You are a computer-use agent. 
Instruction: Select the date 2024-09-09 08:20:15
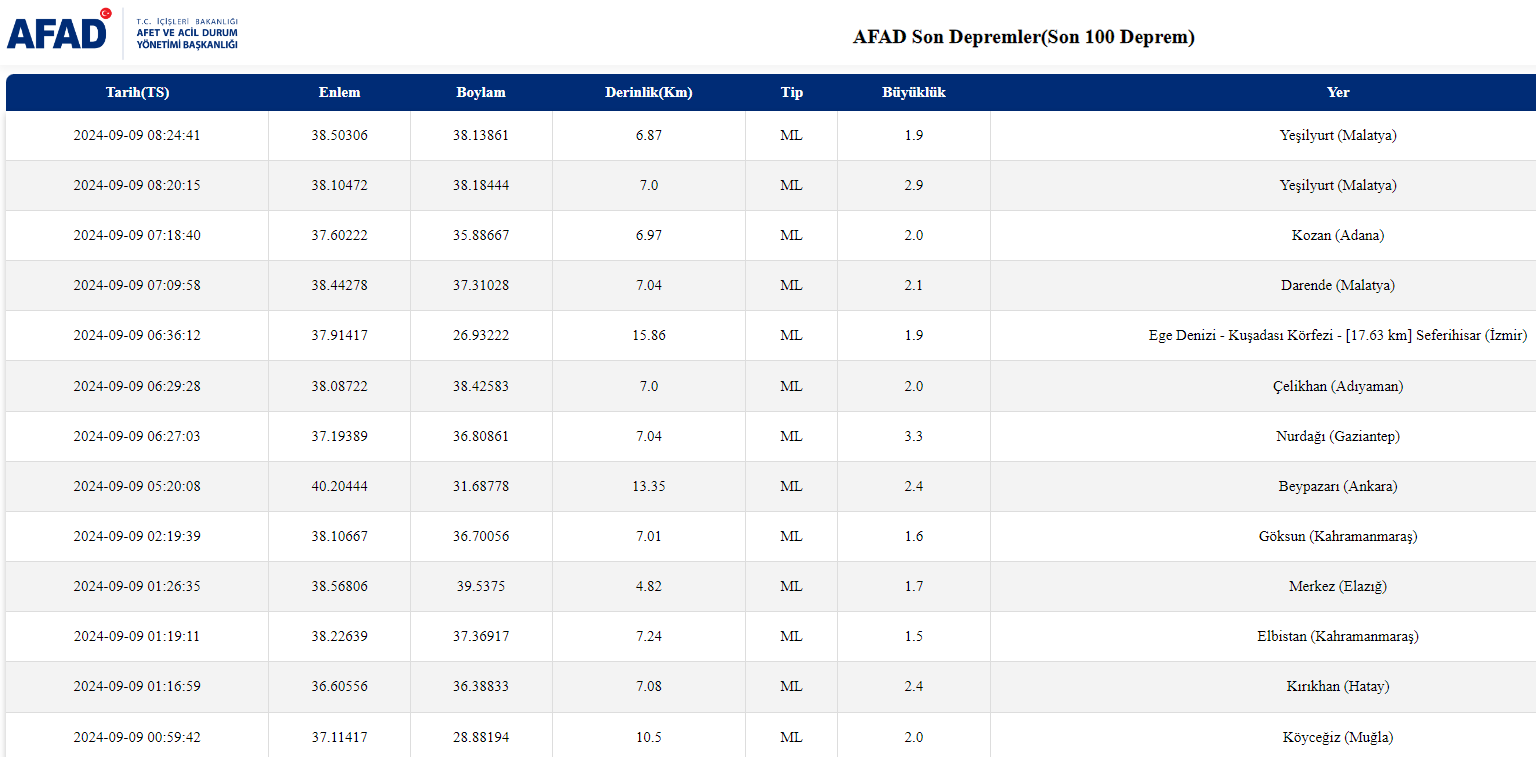pyautogui.click(x=137, y=185)
